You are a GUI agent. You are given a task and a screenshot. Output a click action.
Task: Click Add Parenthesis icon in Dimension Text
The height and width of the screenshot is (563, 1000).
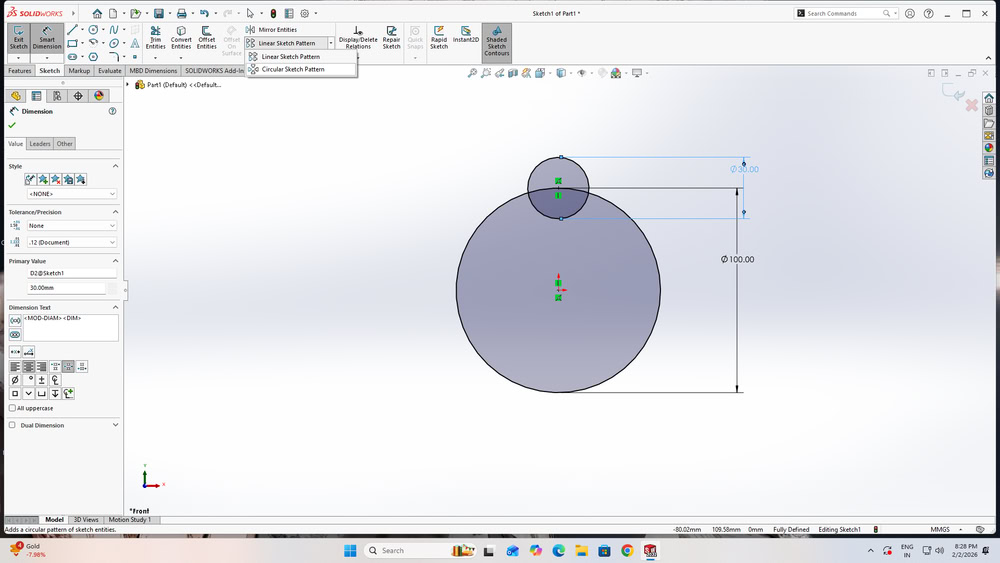[15, 321]
